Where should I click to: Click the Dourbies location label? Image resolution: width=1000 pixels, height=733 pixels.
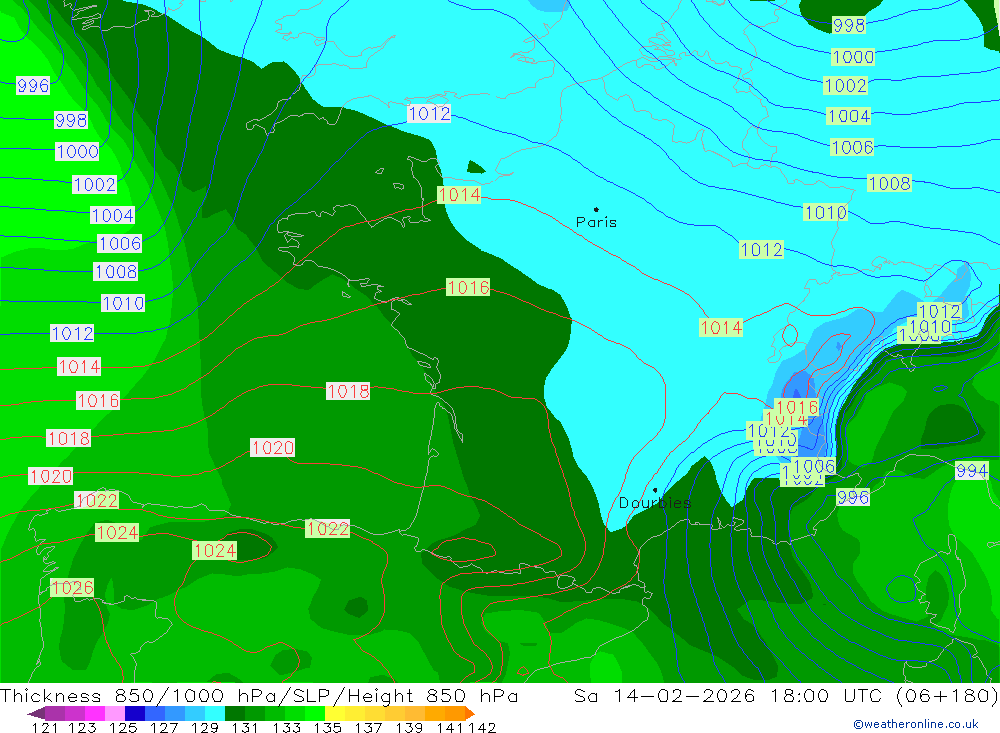pyautogui.click(x=655, y=503)
